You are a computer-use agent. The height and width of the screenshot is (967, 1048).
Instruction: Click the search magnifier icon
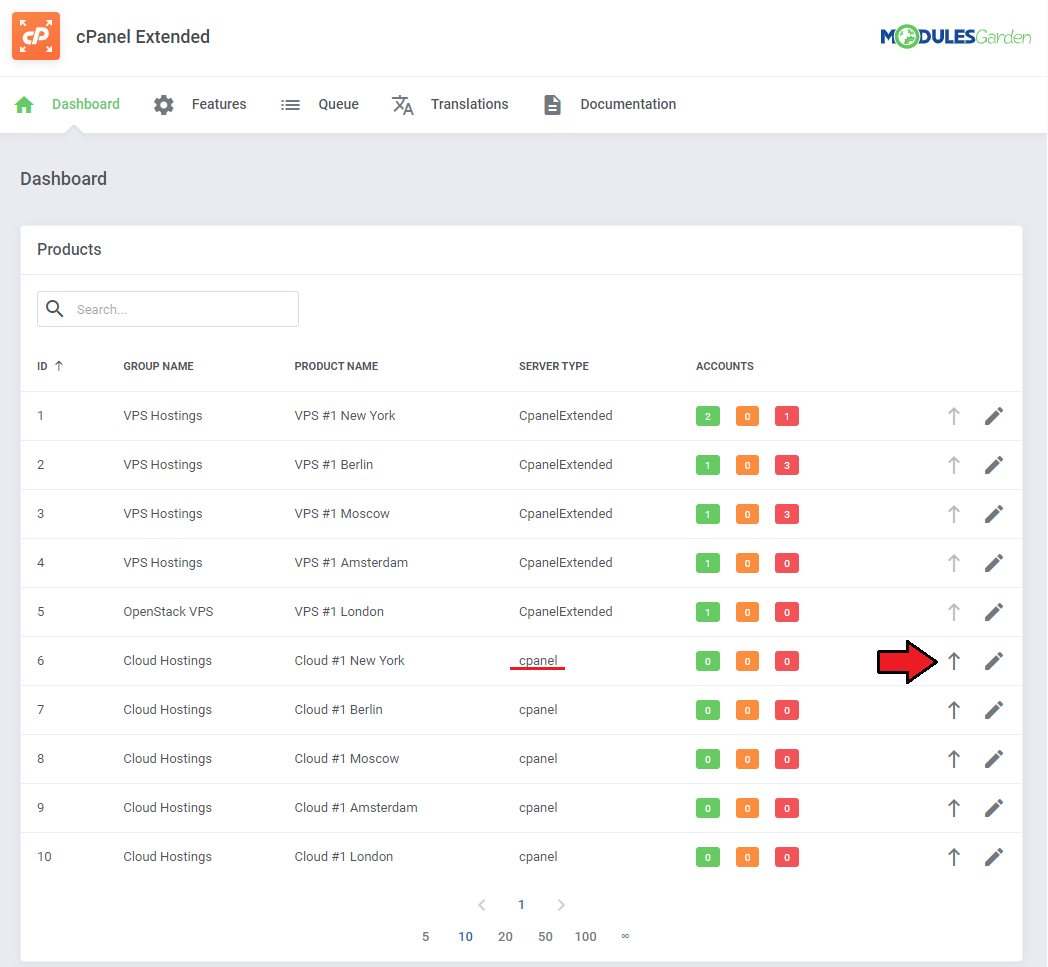click(x=55, y=309)
